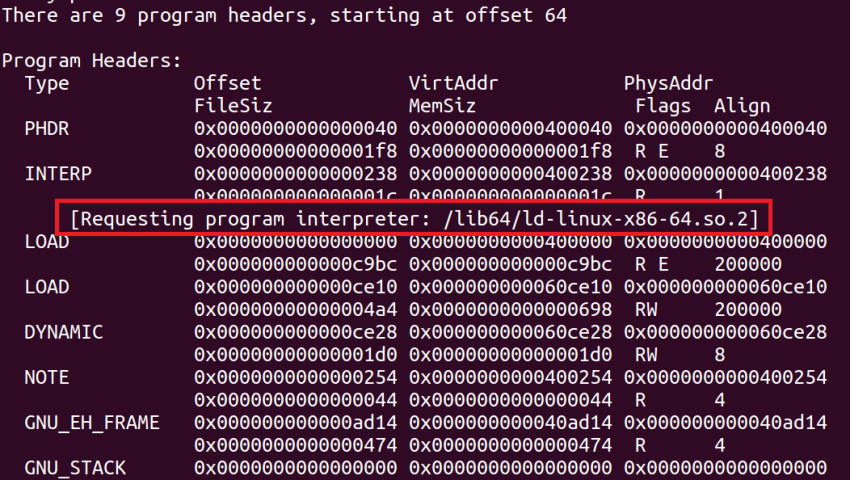Click the PhysAddr column header
The height and width of the screenshot is (480, 850).
pos(668,83)
